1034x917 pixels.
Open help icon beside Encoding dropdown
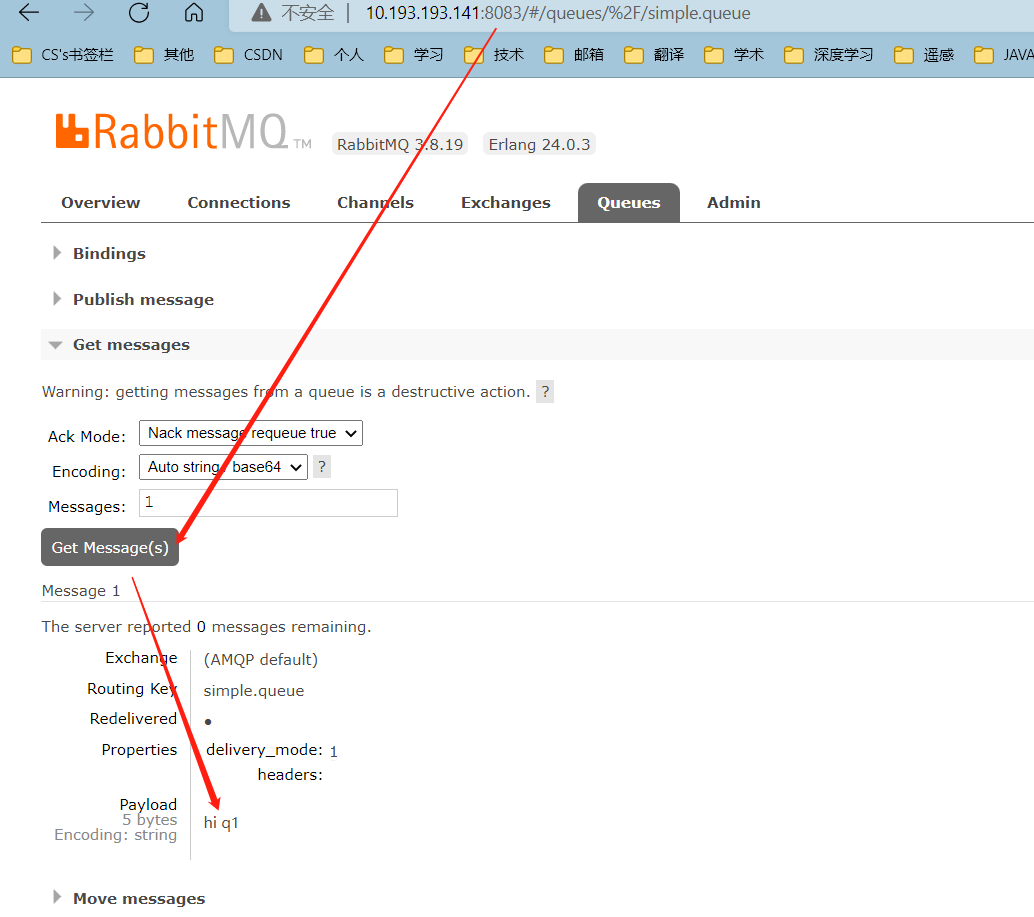[322, 467]
